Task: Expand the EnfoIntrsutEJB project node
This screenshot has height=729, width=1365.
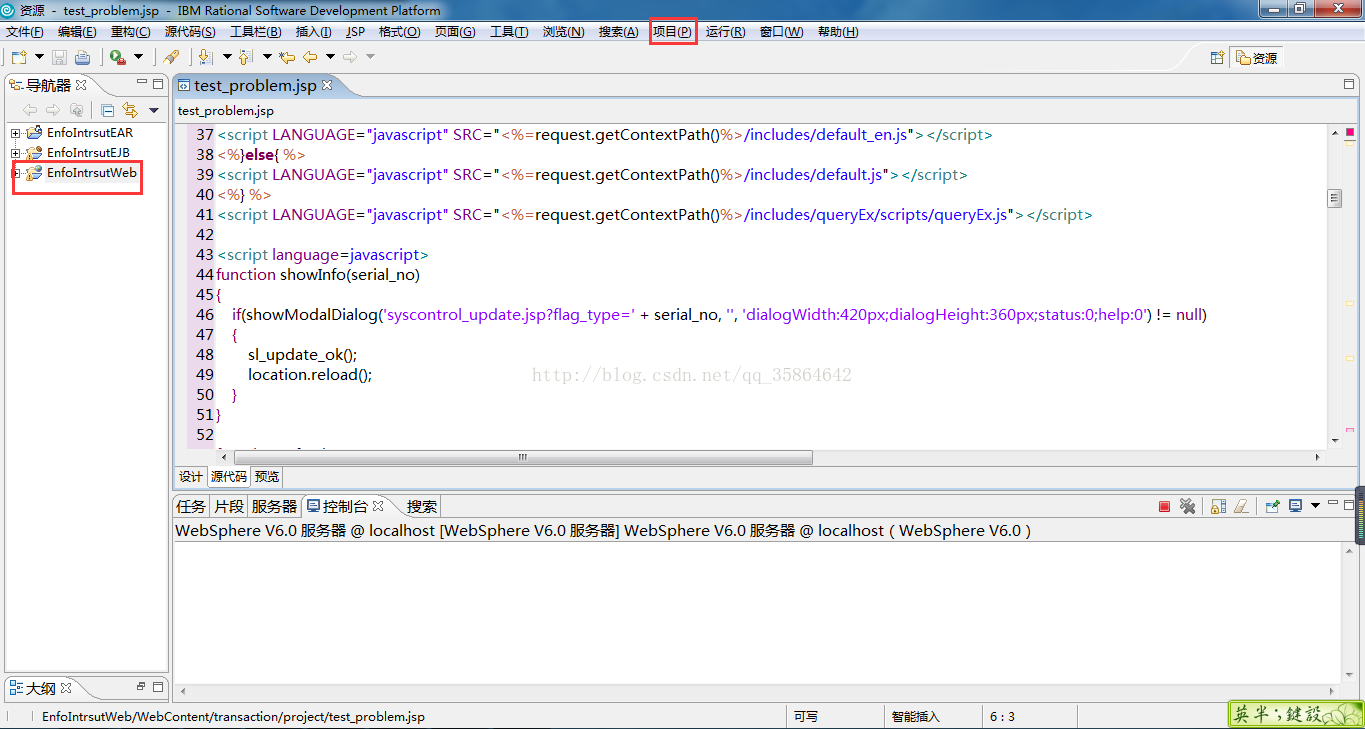Action: click(x=16, y=153)
